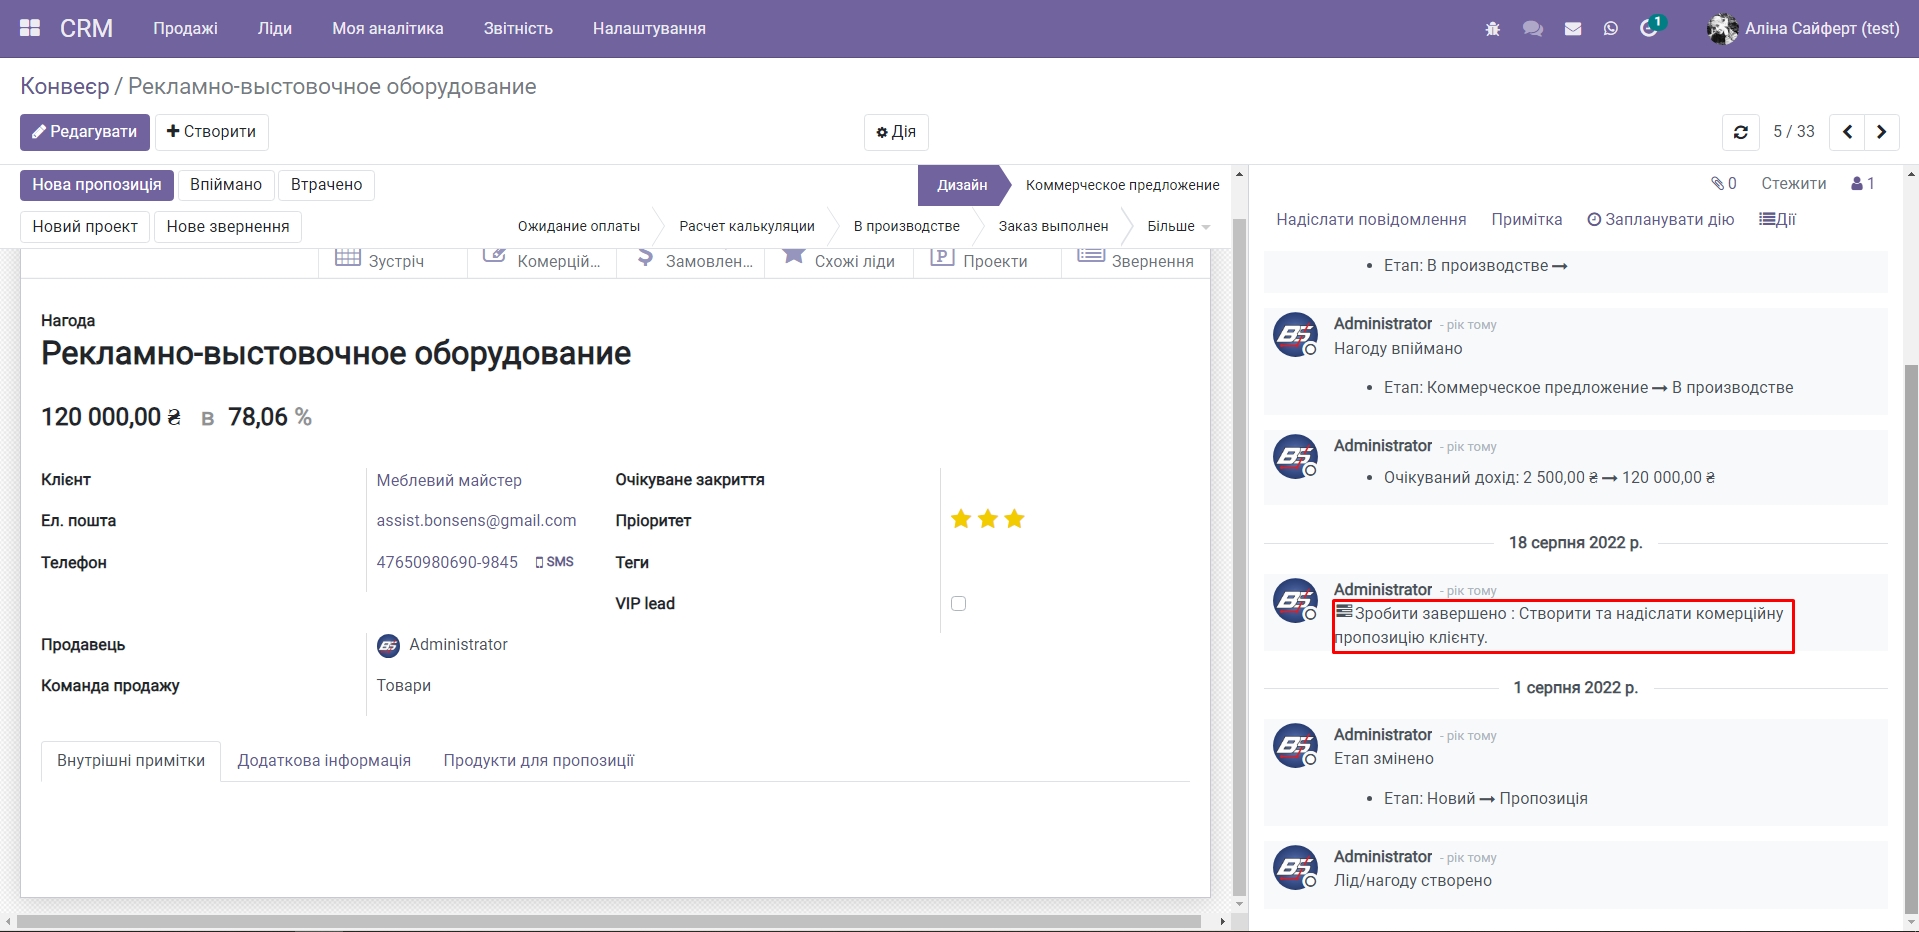Click the user avatar for Аліна Сайферт
The width and height of the screenshot is (1919, 932).
click(1722, 29)
